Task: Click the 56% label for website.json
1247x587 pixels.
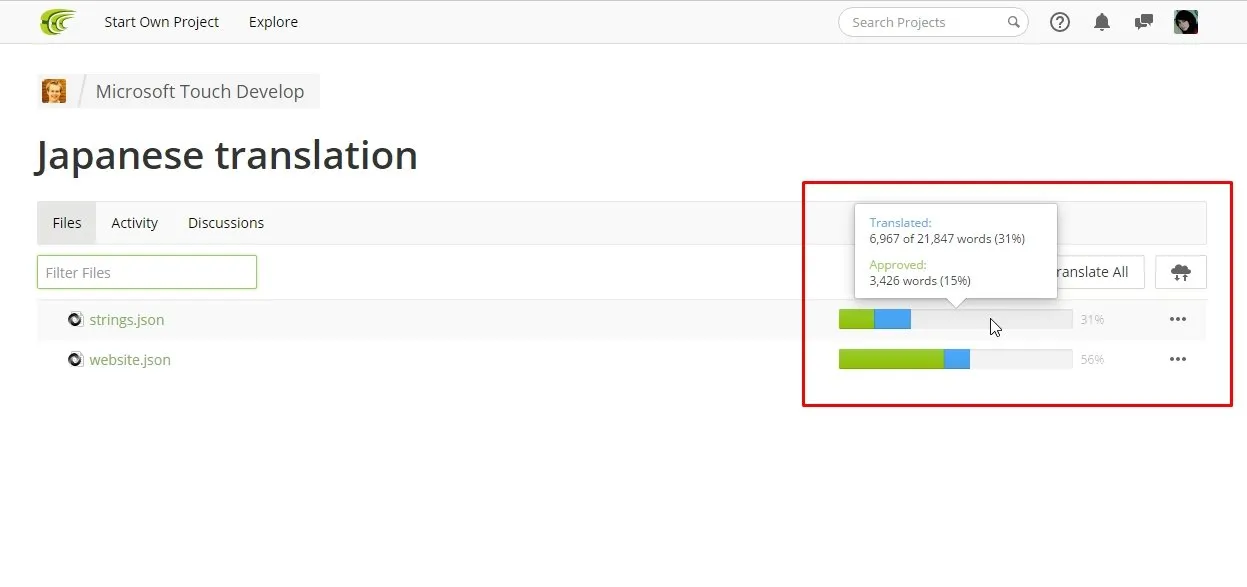Action: (x=1092, y=360)
